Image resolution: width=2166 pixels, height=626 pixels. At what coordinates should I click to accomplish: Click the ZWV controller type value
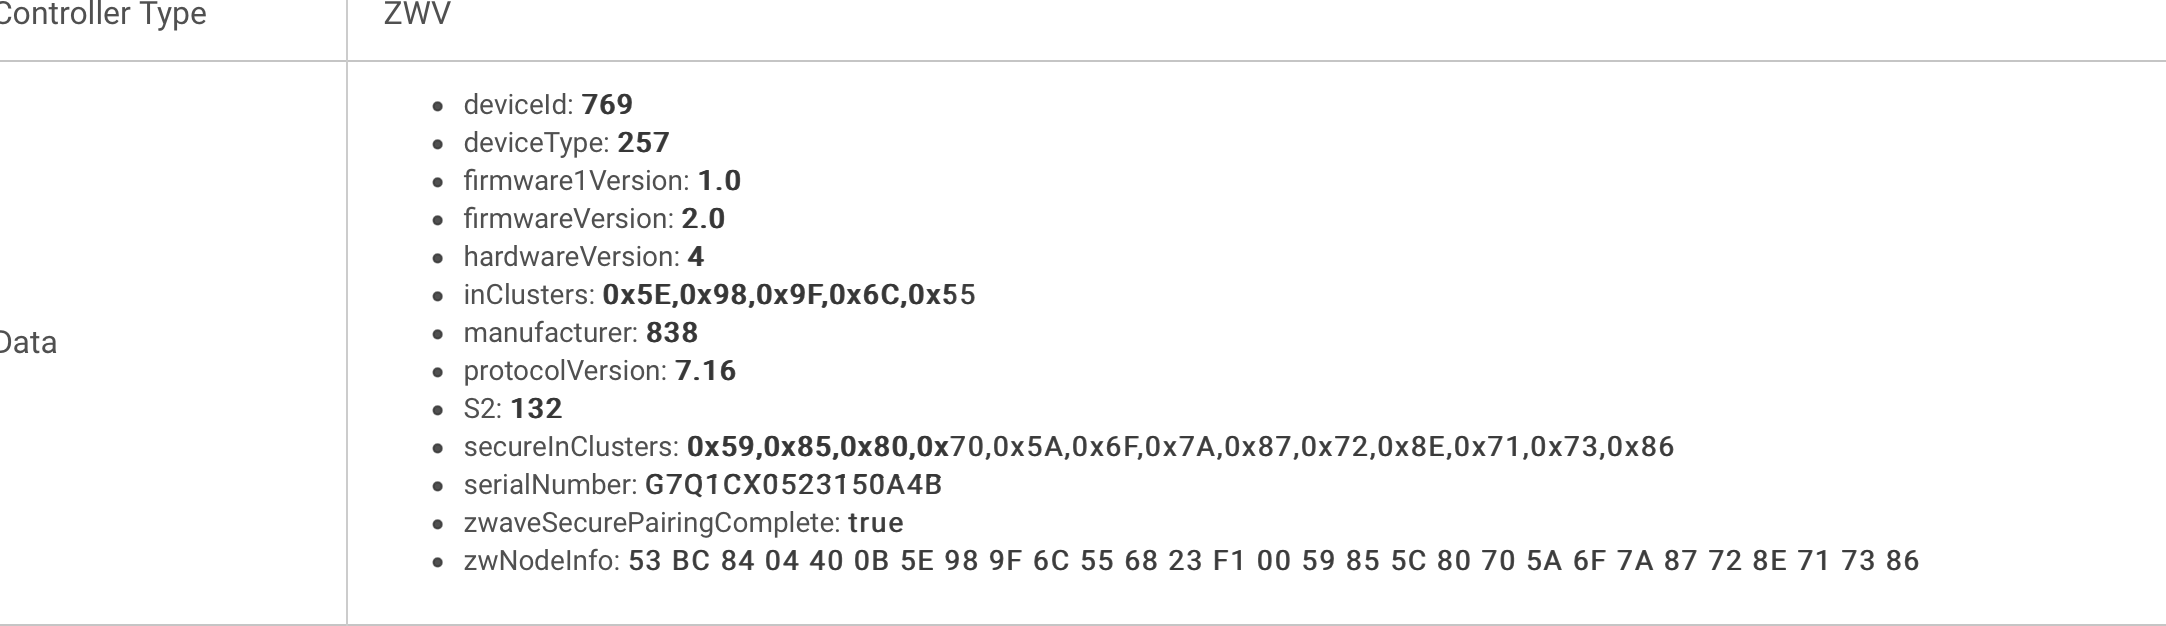[417, 15]
